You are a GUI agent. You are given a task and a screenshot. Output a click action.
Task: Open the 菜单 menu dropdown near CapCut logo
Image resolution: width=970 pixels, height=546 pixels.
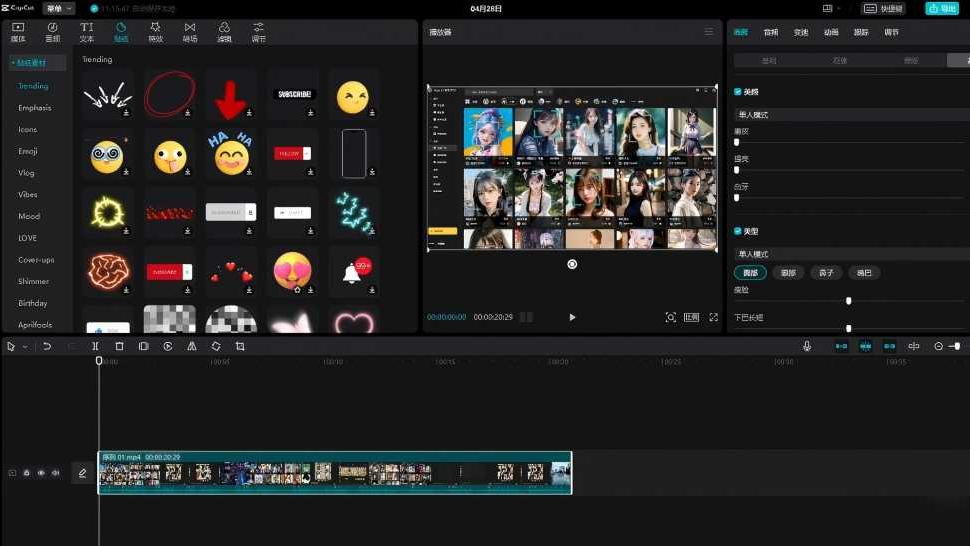click(58, 8)
